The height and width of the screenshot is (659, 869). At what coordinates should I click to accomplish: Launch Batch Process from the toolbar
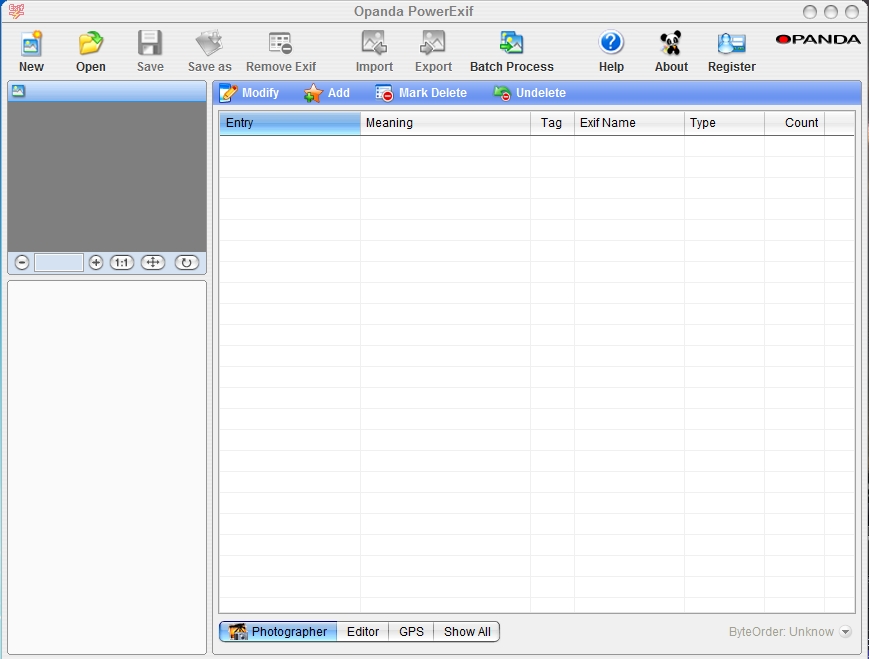click(x=511, y=44)
